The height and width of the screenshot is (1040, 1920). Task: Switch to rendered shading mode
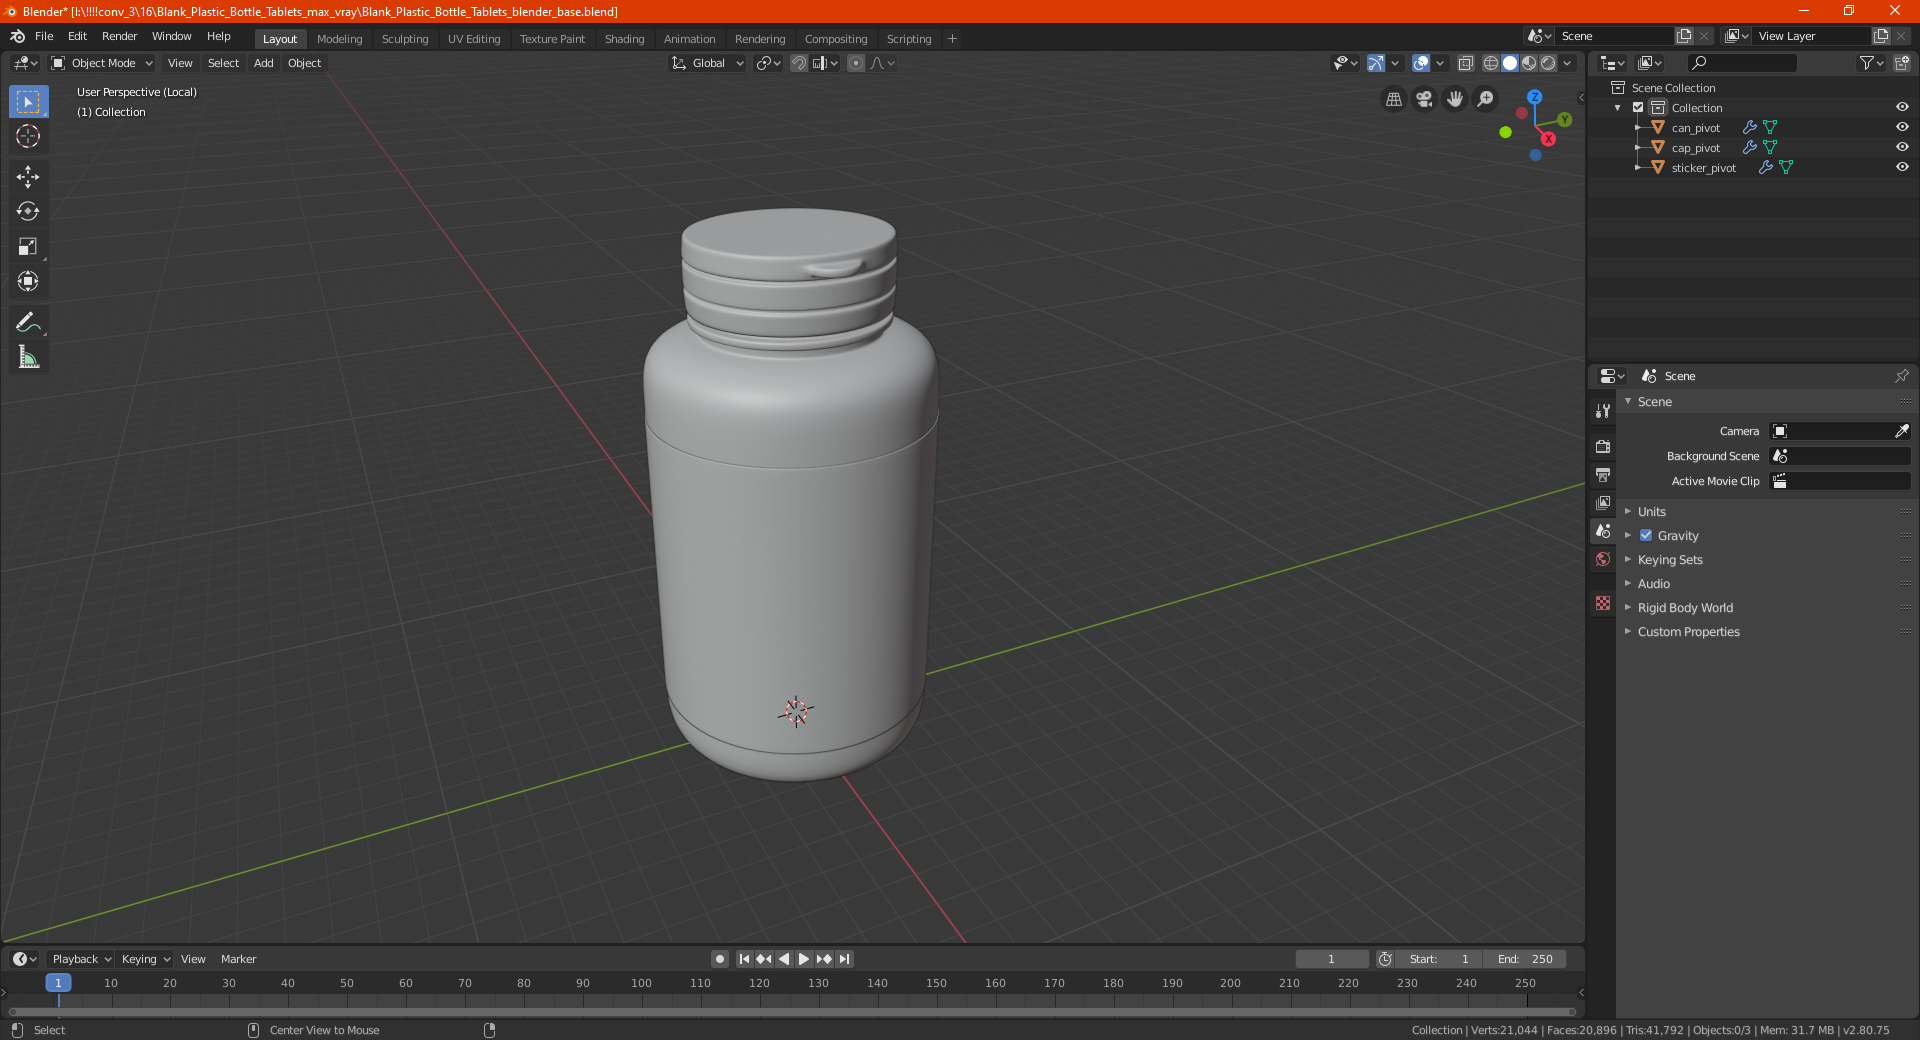(x=1548, y=63)
